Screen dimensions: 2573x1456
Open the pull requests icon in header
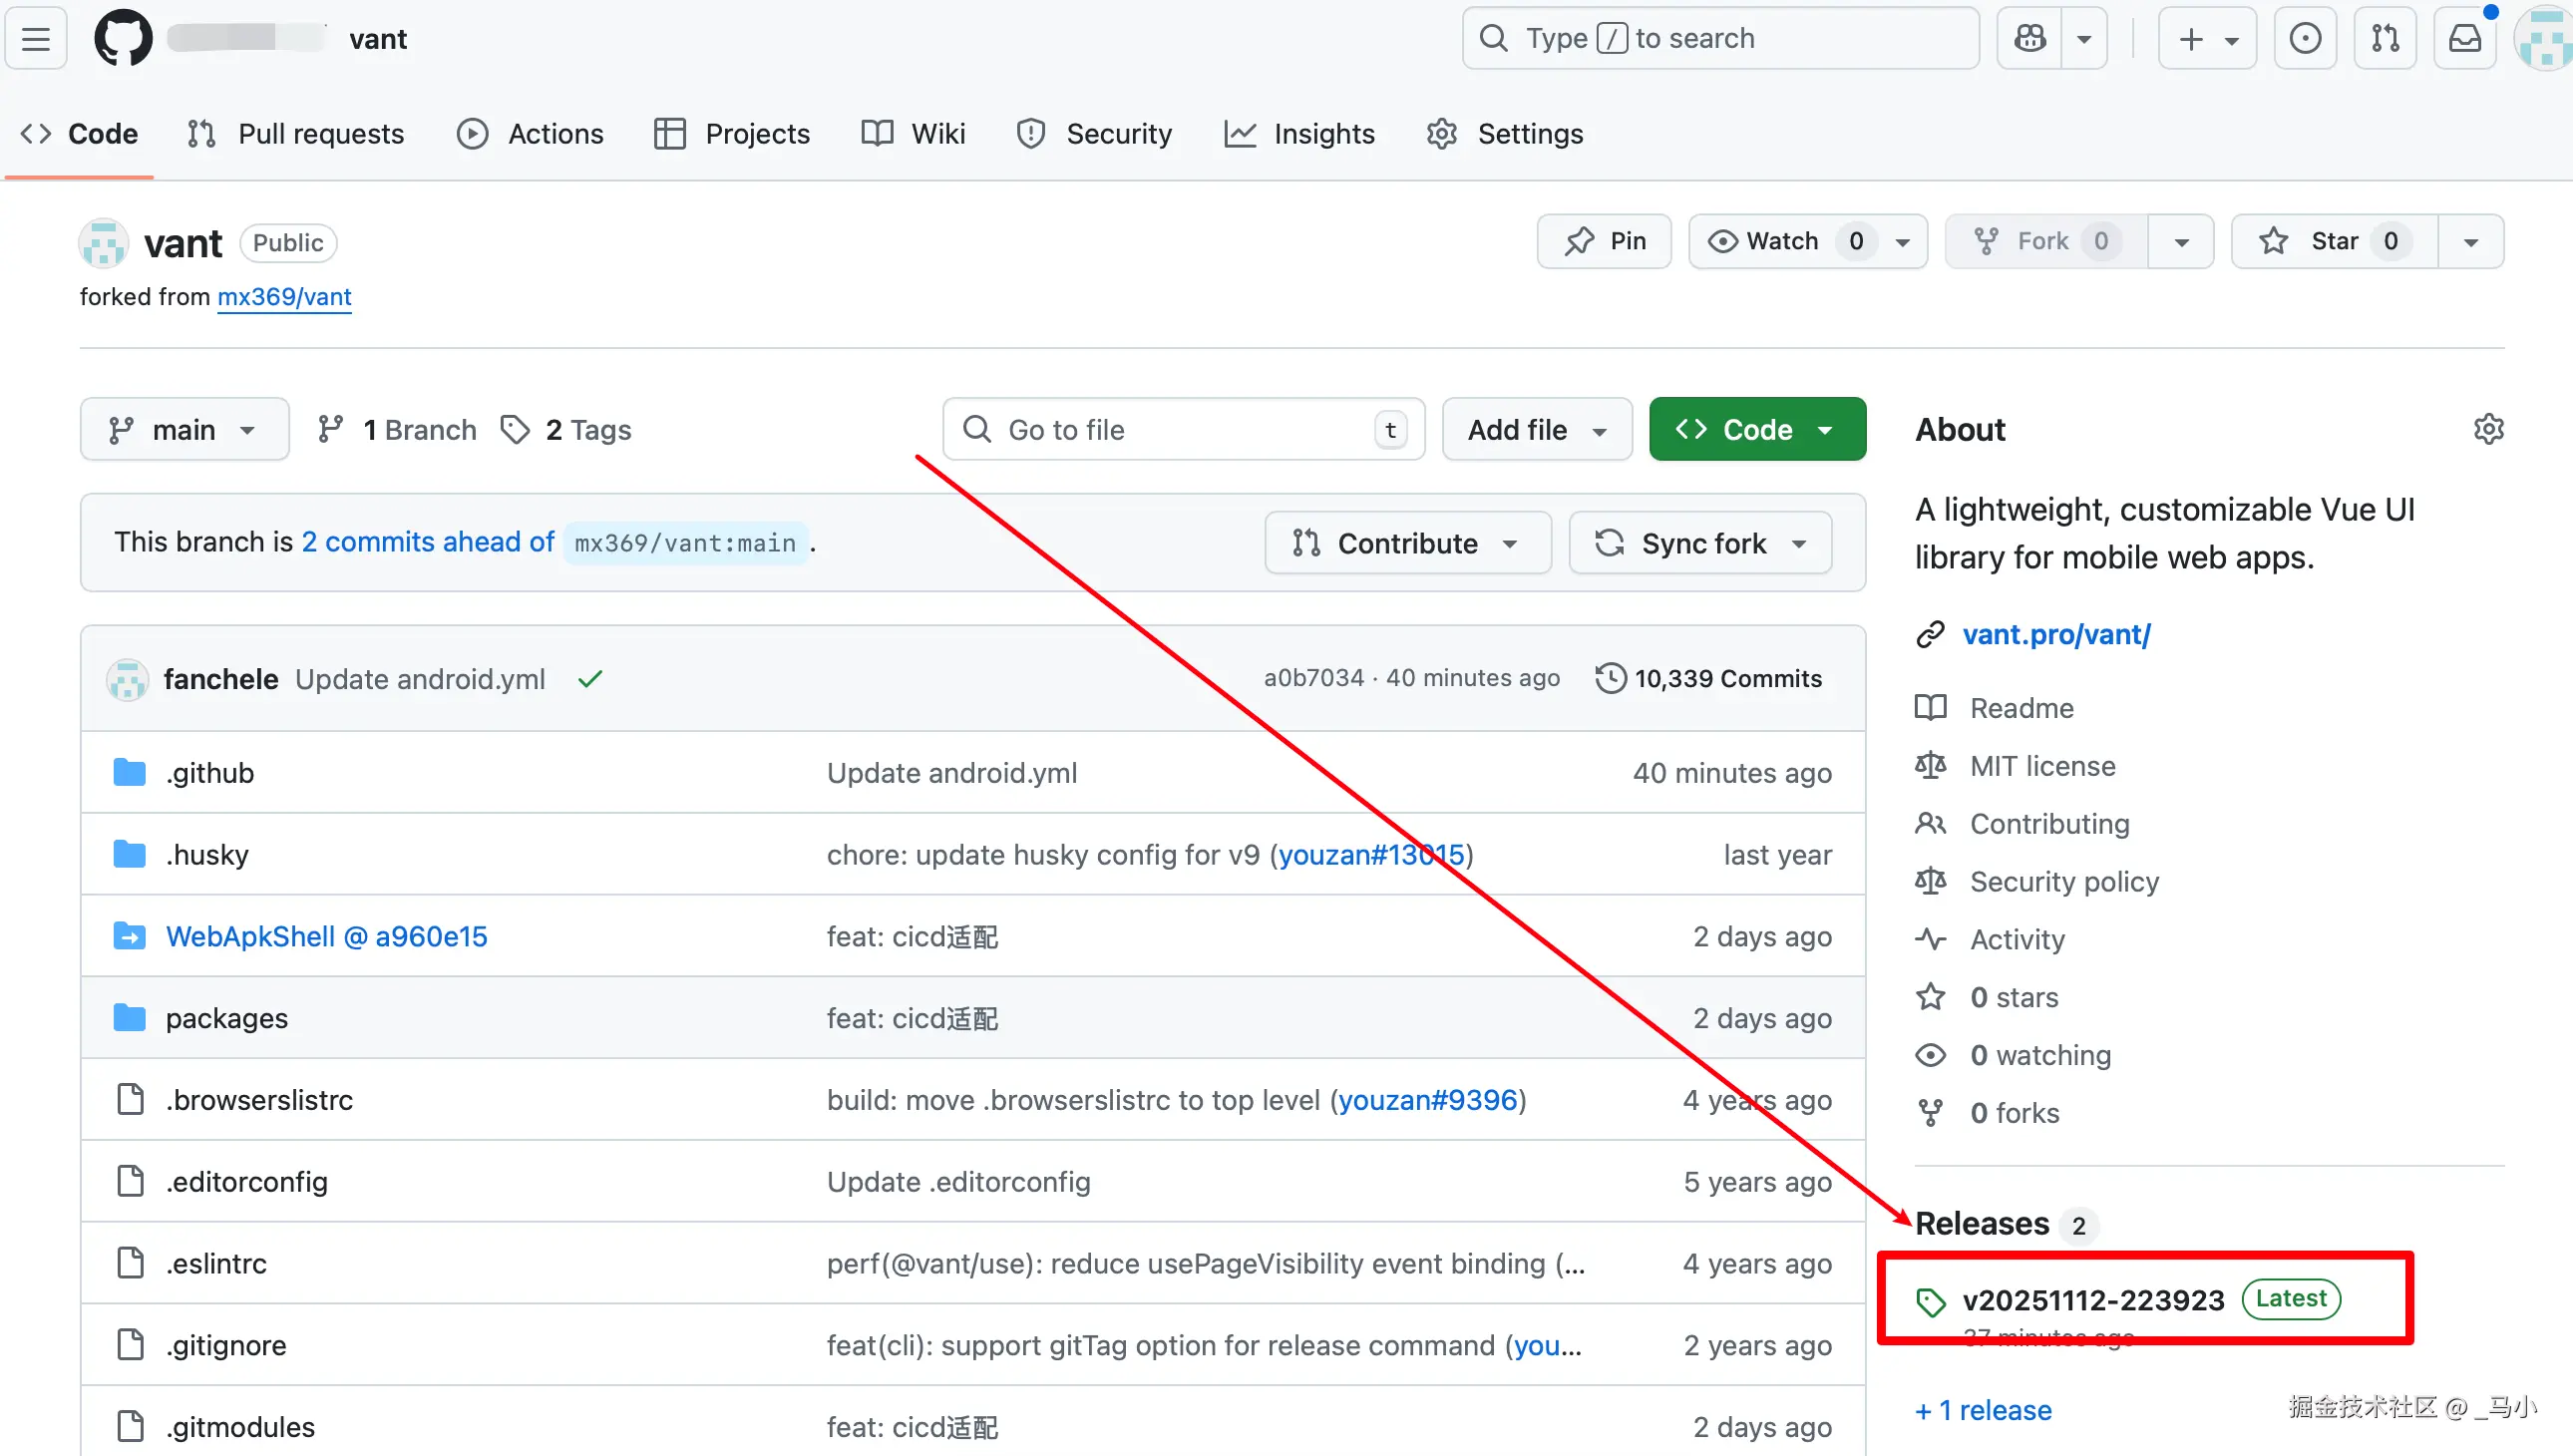pos(2385,39)
